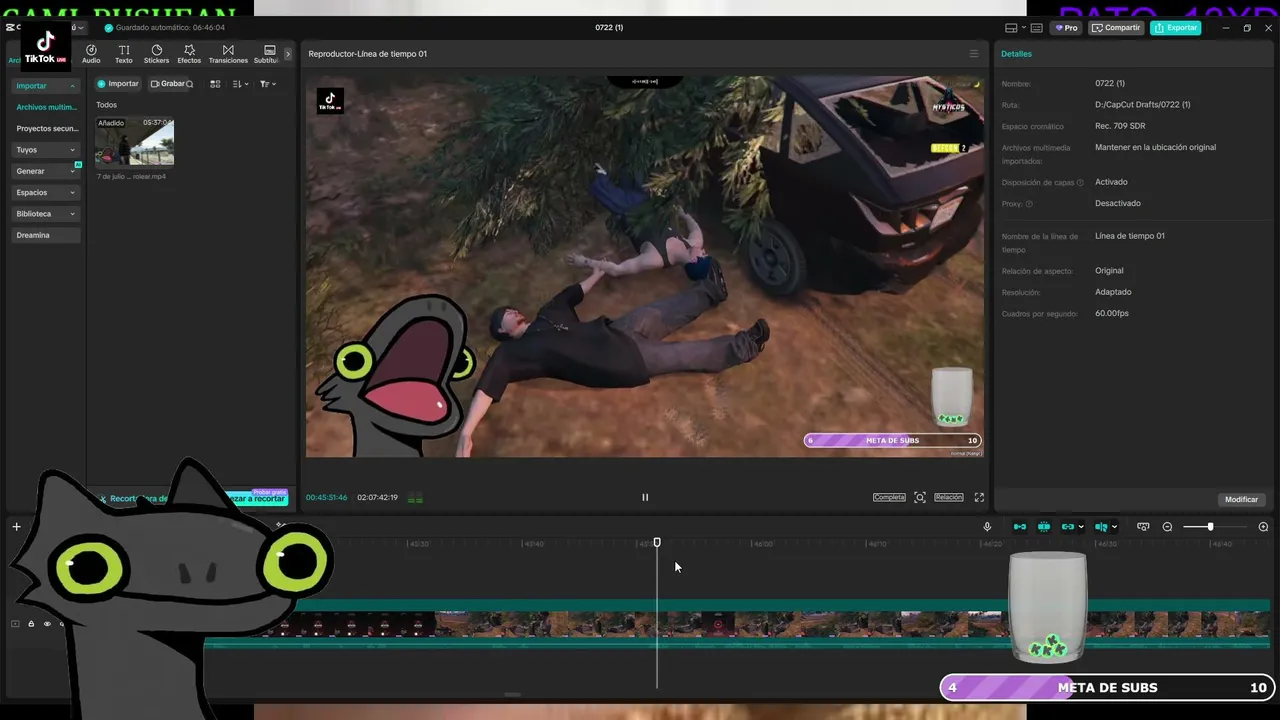Screen dimensions: 1280x720
Task: Lock the main video track
Action: point(31,624)
